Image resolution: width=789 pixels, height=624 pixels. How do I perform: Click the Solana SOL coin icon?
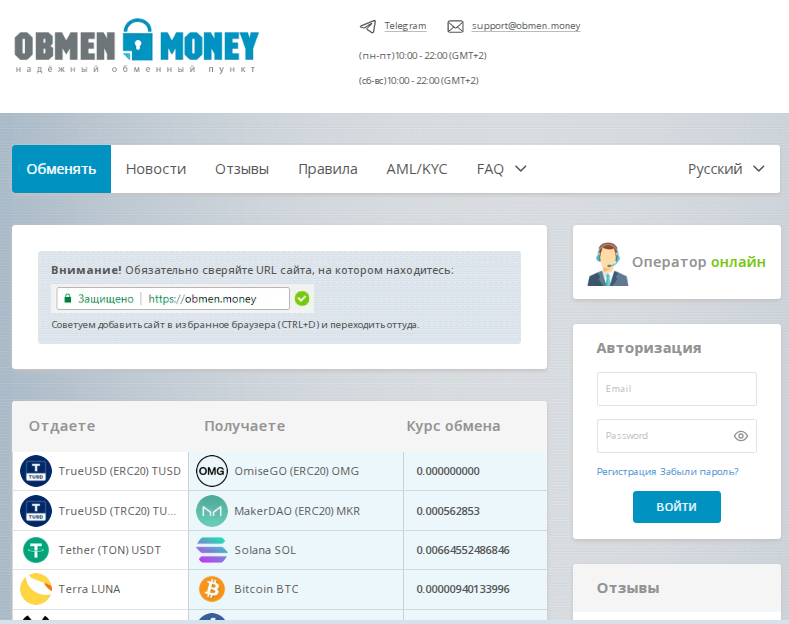[212, 550]
